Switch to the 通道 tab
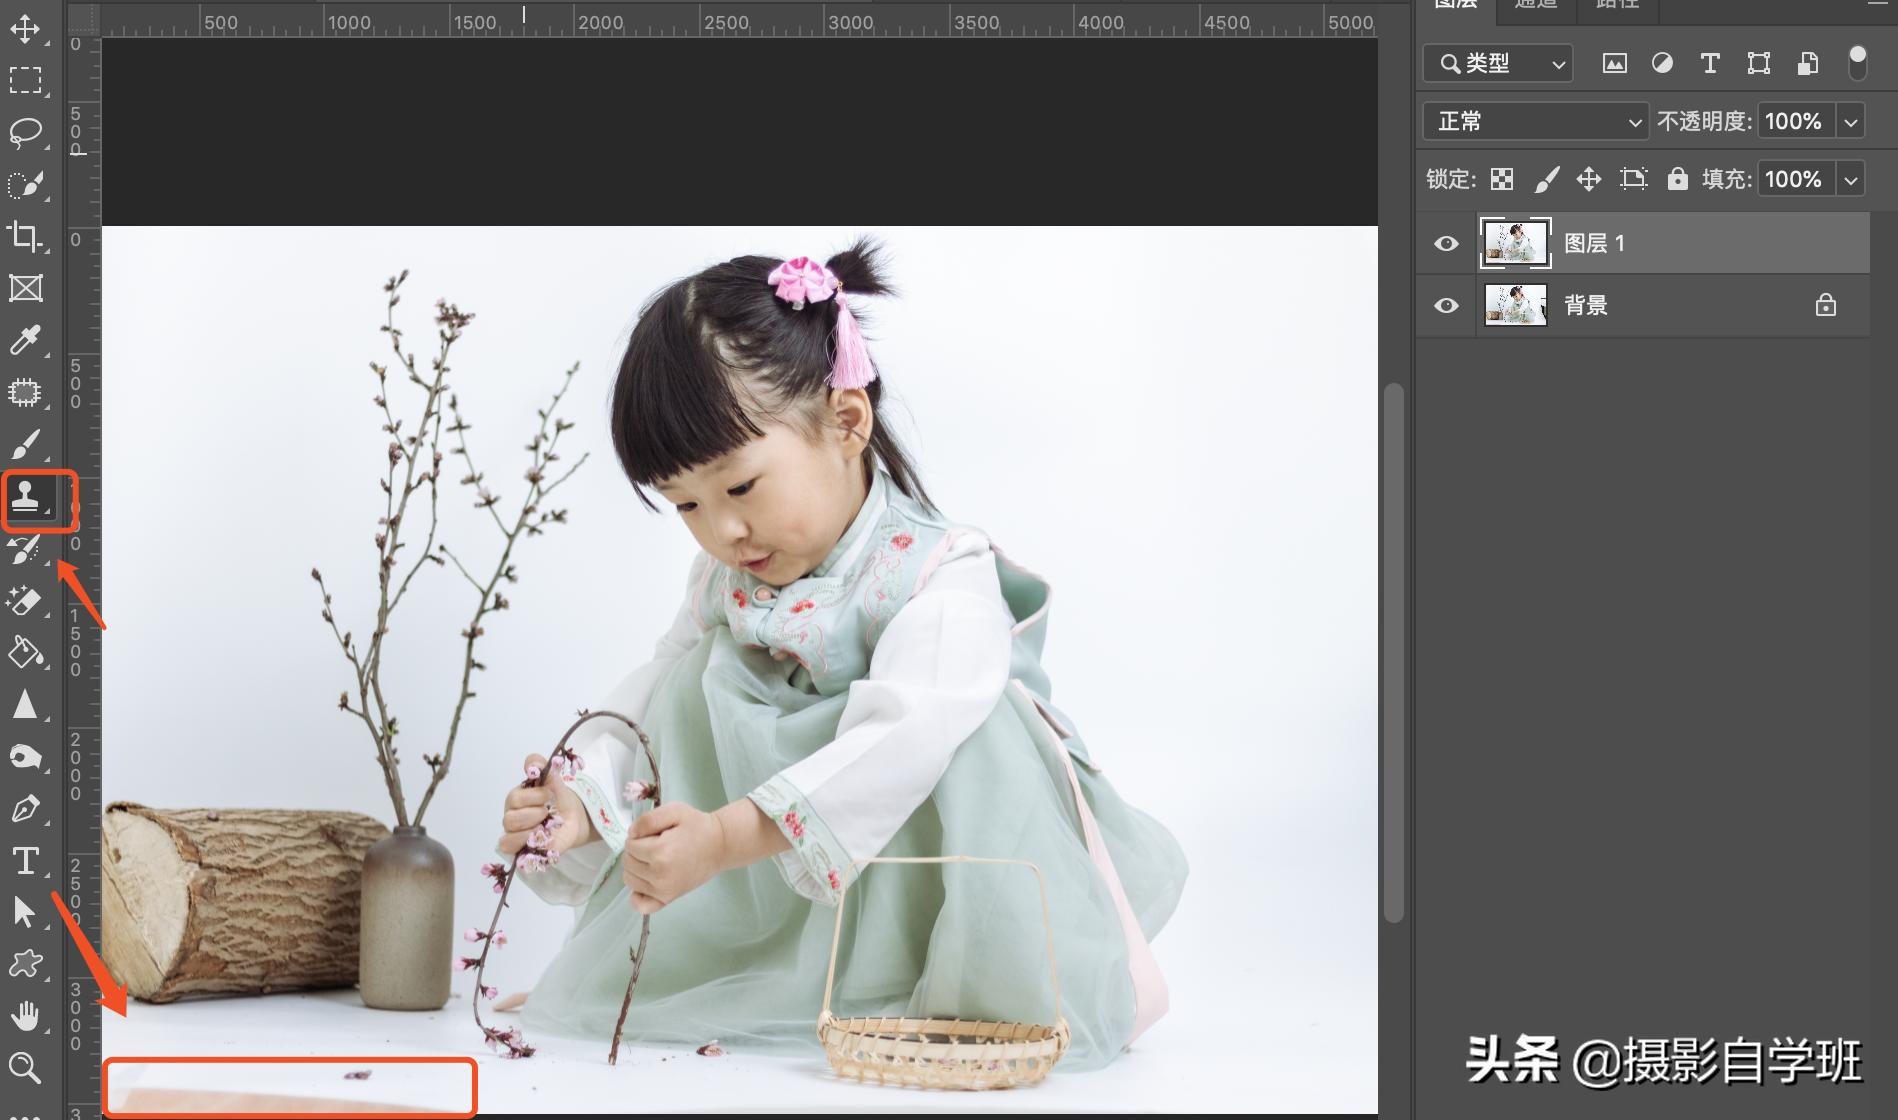The height and width of the screenshot is (1120, 1898). 1536,5
